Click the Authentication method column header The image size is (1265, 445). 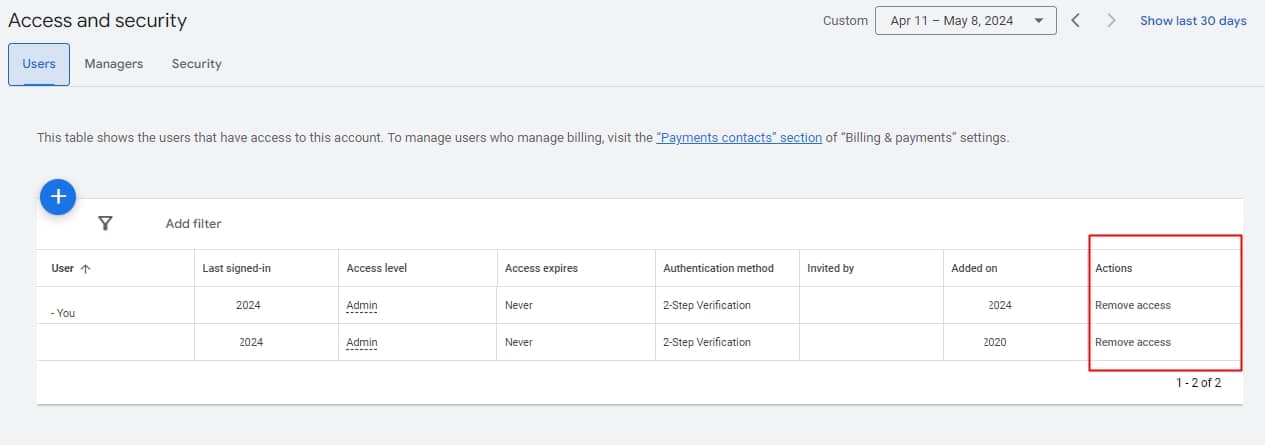[718, 268]
